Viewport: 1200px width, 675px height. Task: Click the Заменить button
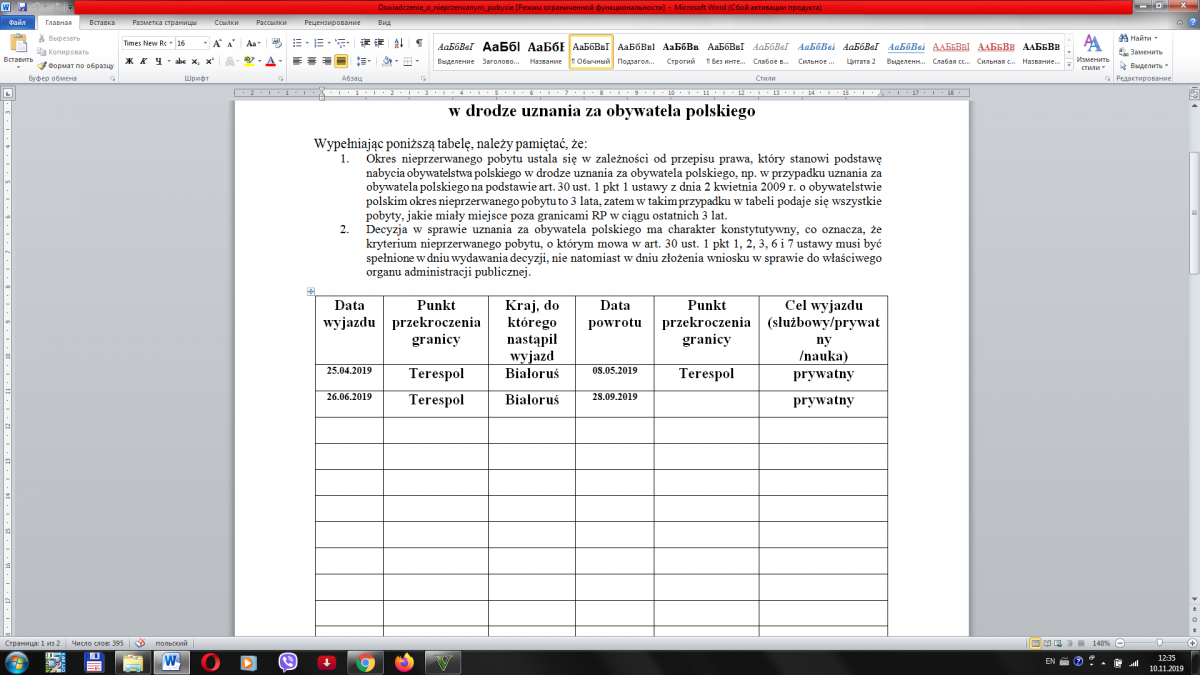[x=1145, y=51]
